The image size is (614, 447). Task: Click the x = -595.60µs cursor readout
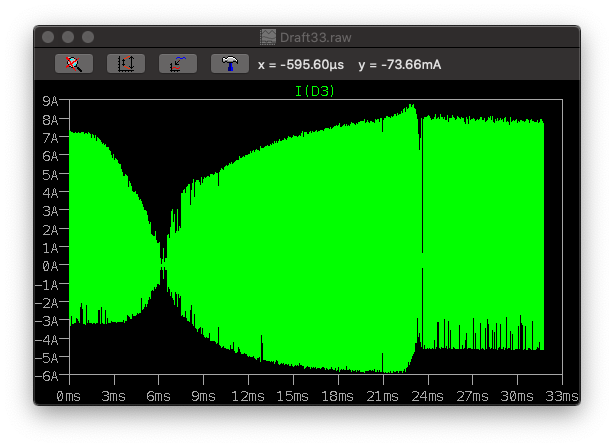point(301,65)
